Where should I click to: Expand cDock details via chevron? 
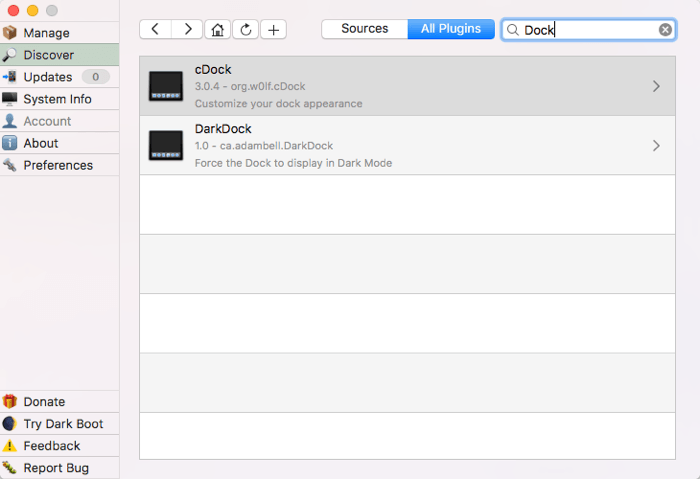click(656, 86)
